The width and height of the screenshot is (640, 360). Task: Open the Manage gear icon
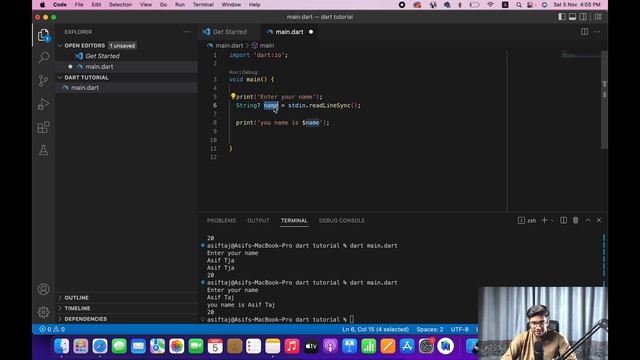43,312
